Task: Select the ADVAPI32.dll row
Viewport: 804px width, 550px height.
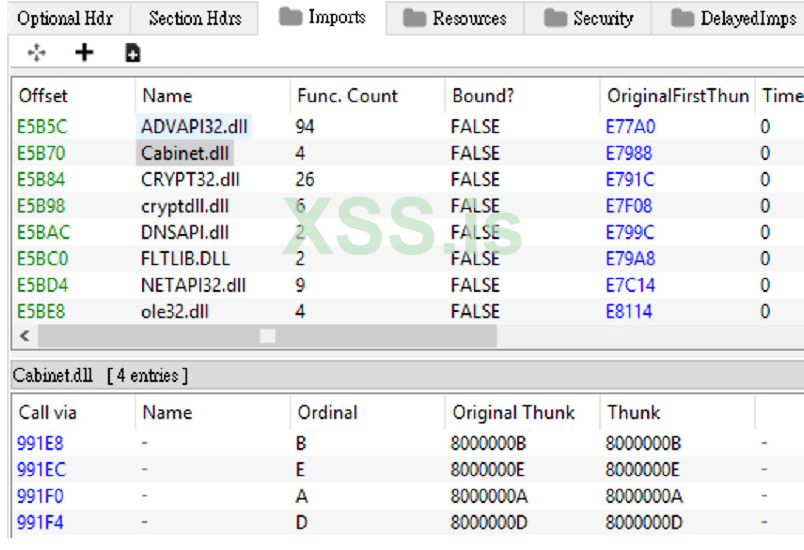Action: [408, 127]
